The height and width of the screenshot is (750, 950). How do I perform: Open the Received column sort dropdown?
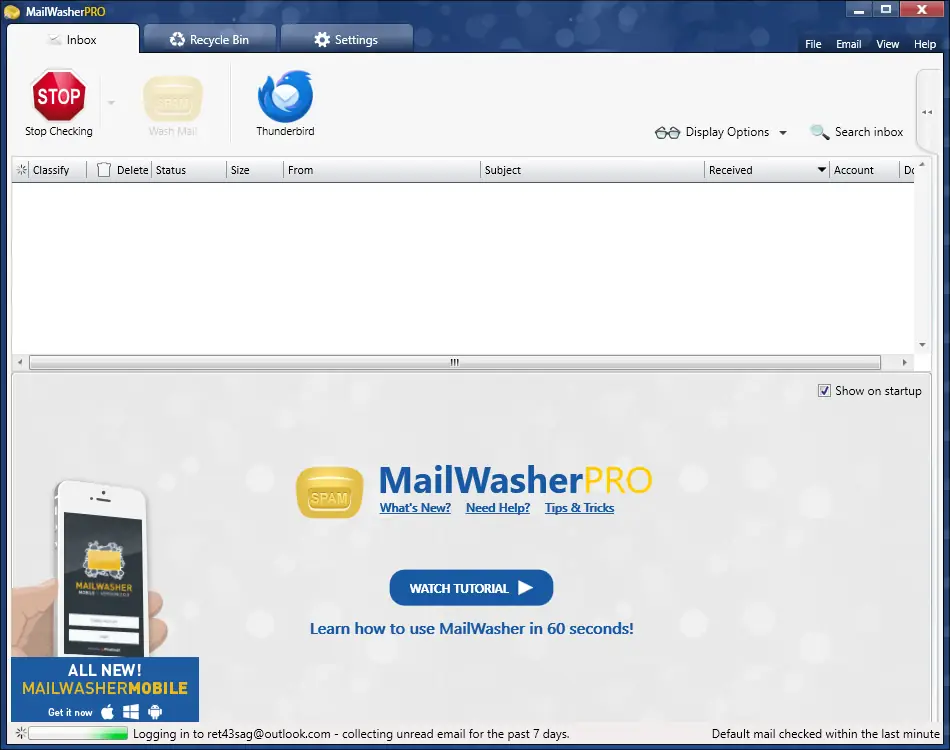[823, 170]
